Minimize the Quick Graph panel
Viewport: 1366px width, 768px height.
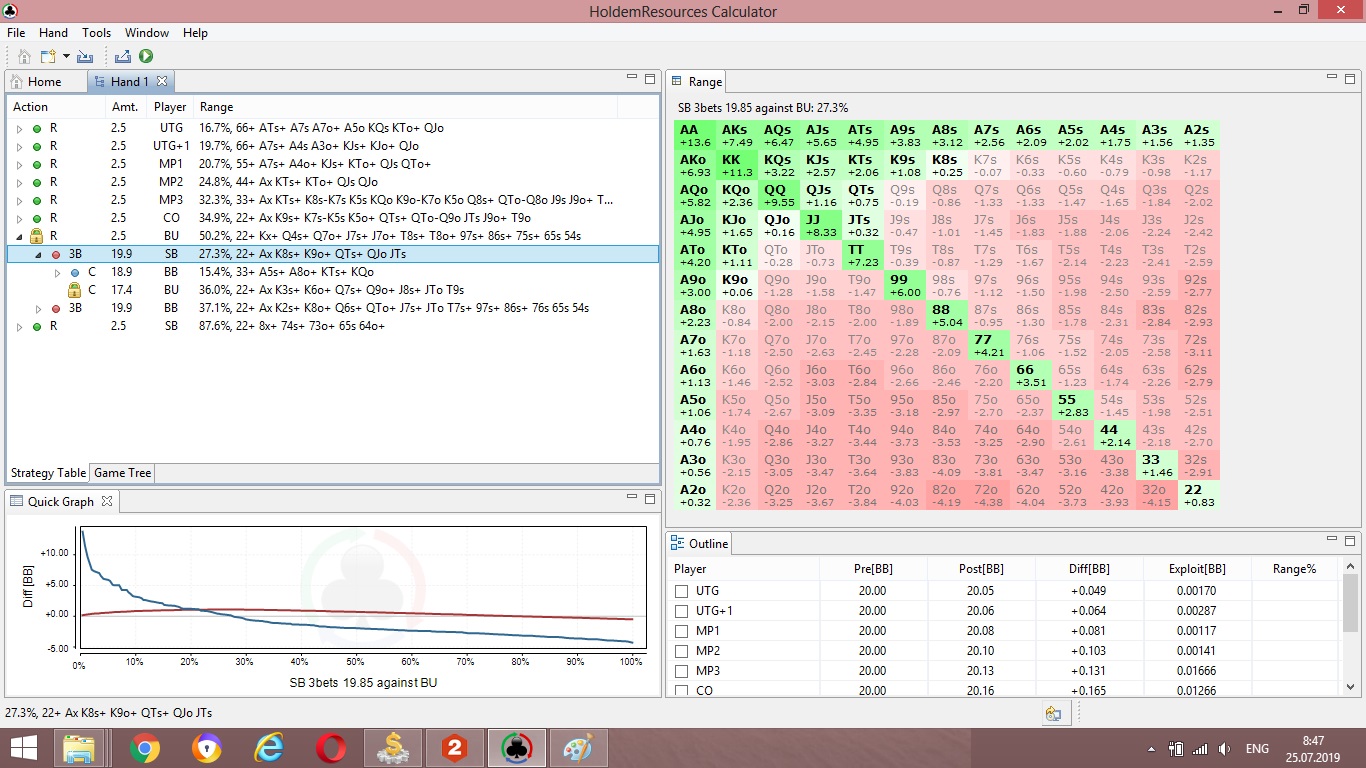click(632, 497)
